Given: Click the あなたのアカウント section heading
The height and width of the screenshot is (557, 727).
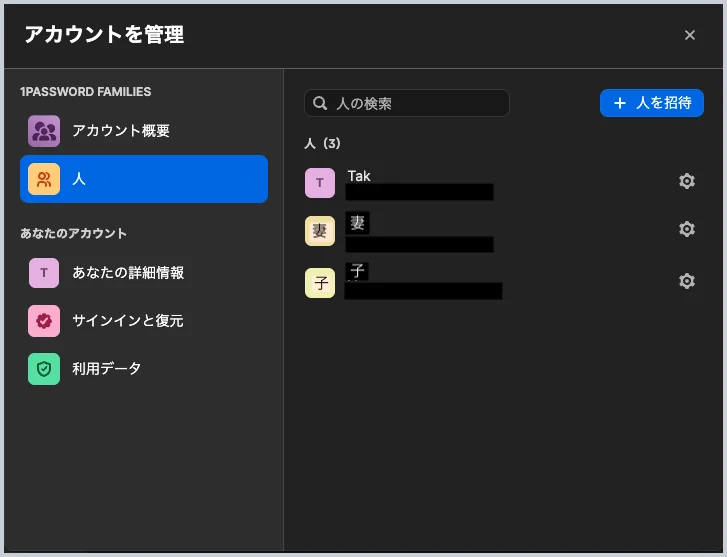Looking at the screenshot, I should coord(73,233).
